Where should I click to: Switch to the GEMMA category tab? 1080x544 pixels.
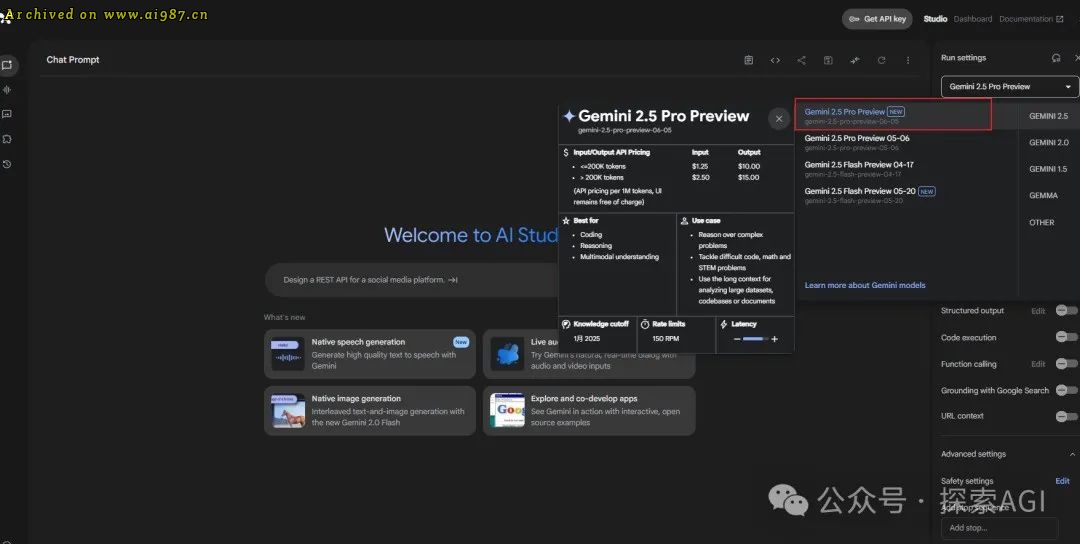click(1043, 196)
